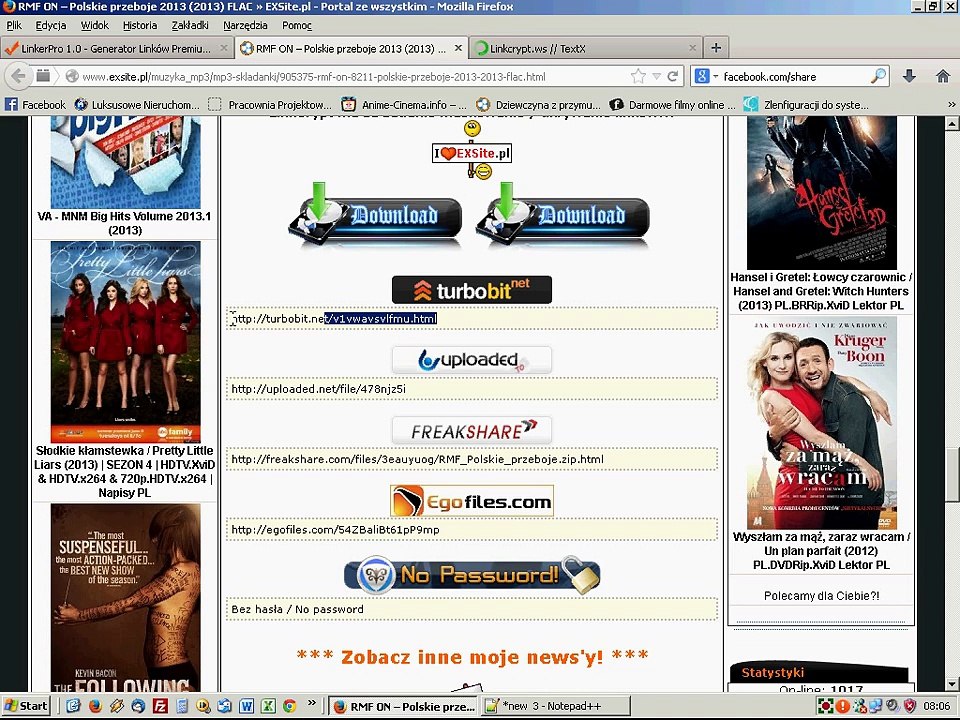Open the Windows Start button
The width and height of the screenshot is (960, 720).
click(26, 706)
